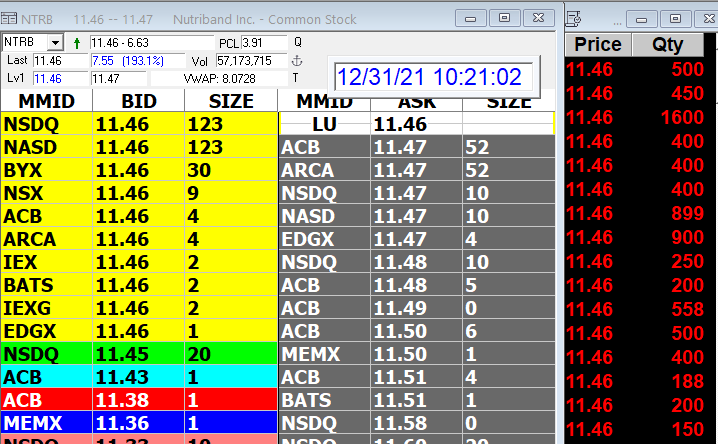Click the Q letter indicator

pyautogui.click(x=298, y=42)
